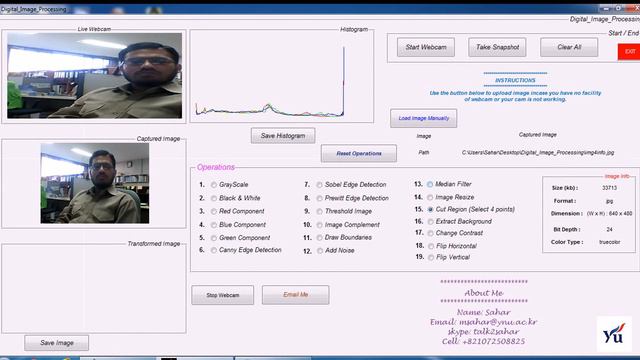This screenshot has height=360, width=640.
Task: Select the Image Resize operation
Action: point(430,198)
